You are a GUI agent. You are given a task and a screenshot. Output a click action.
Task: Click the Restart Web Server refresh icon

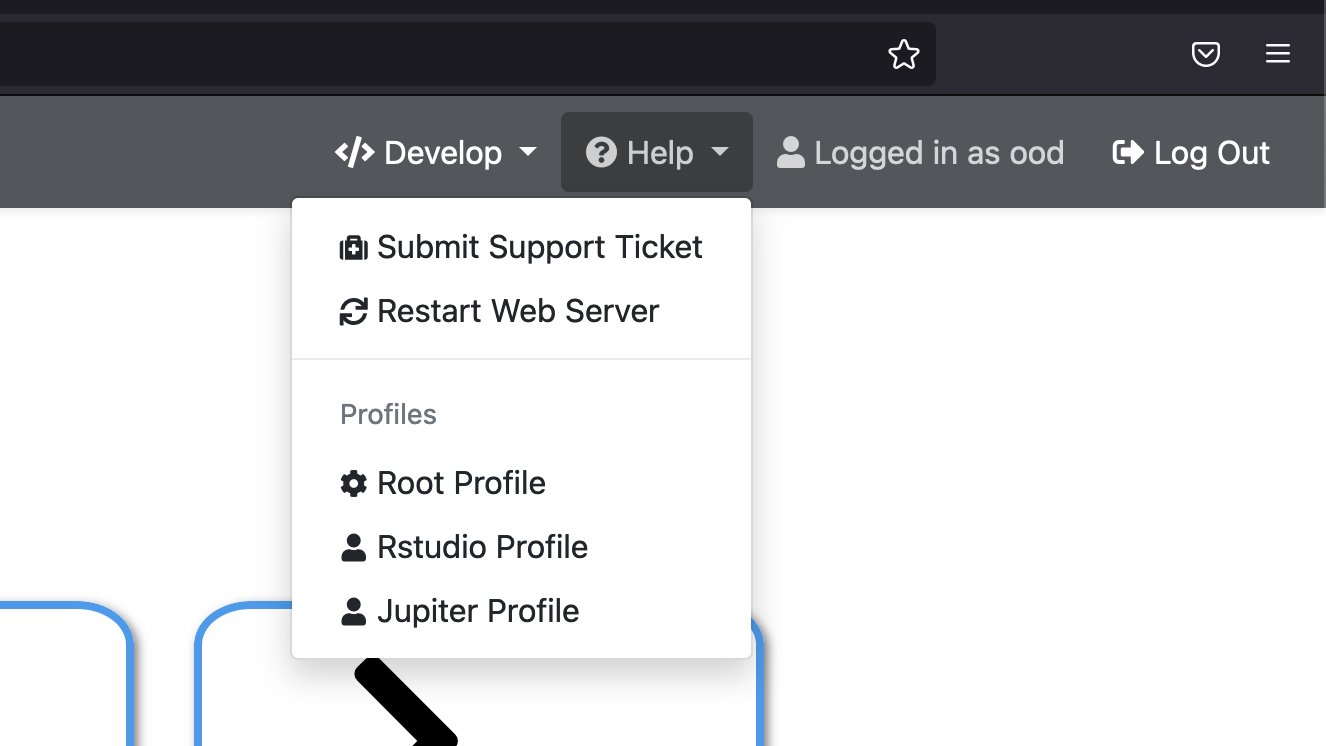coord(354,312)
